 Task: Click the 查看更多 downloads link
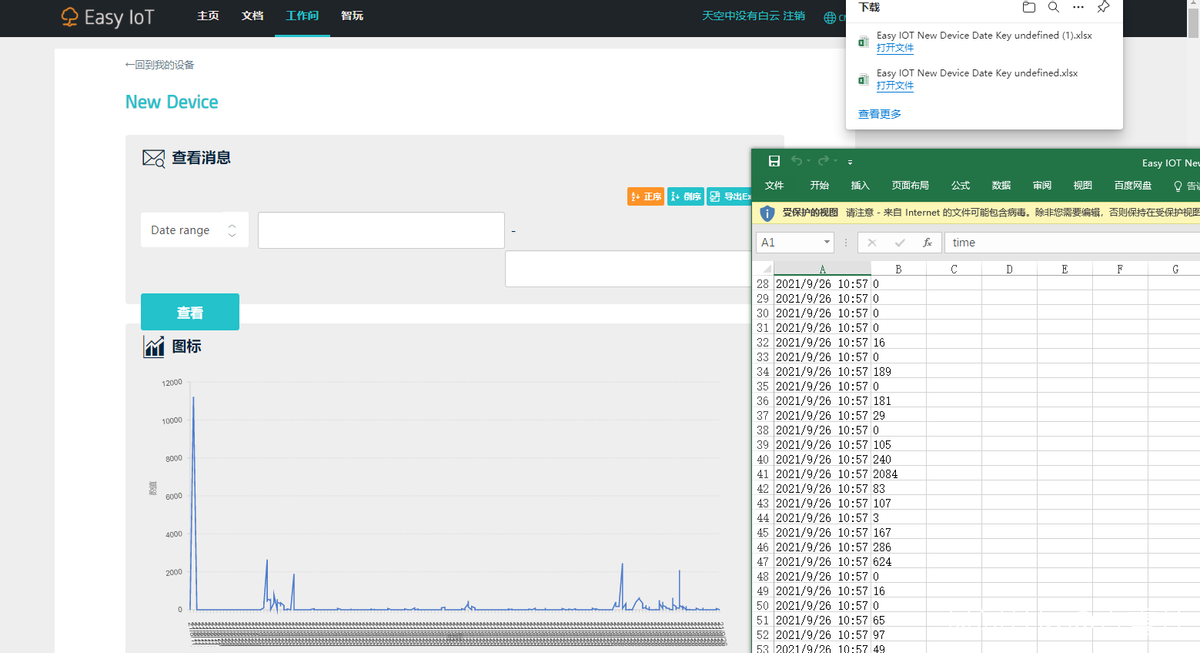click(879, 114)
